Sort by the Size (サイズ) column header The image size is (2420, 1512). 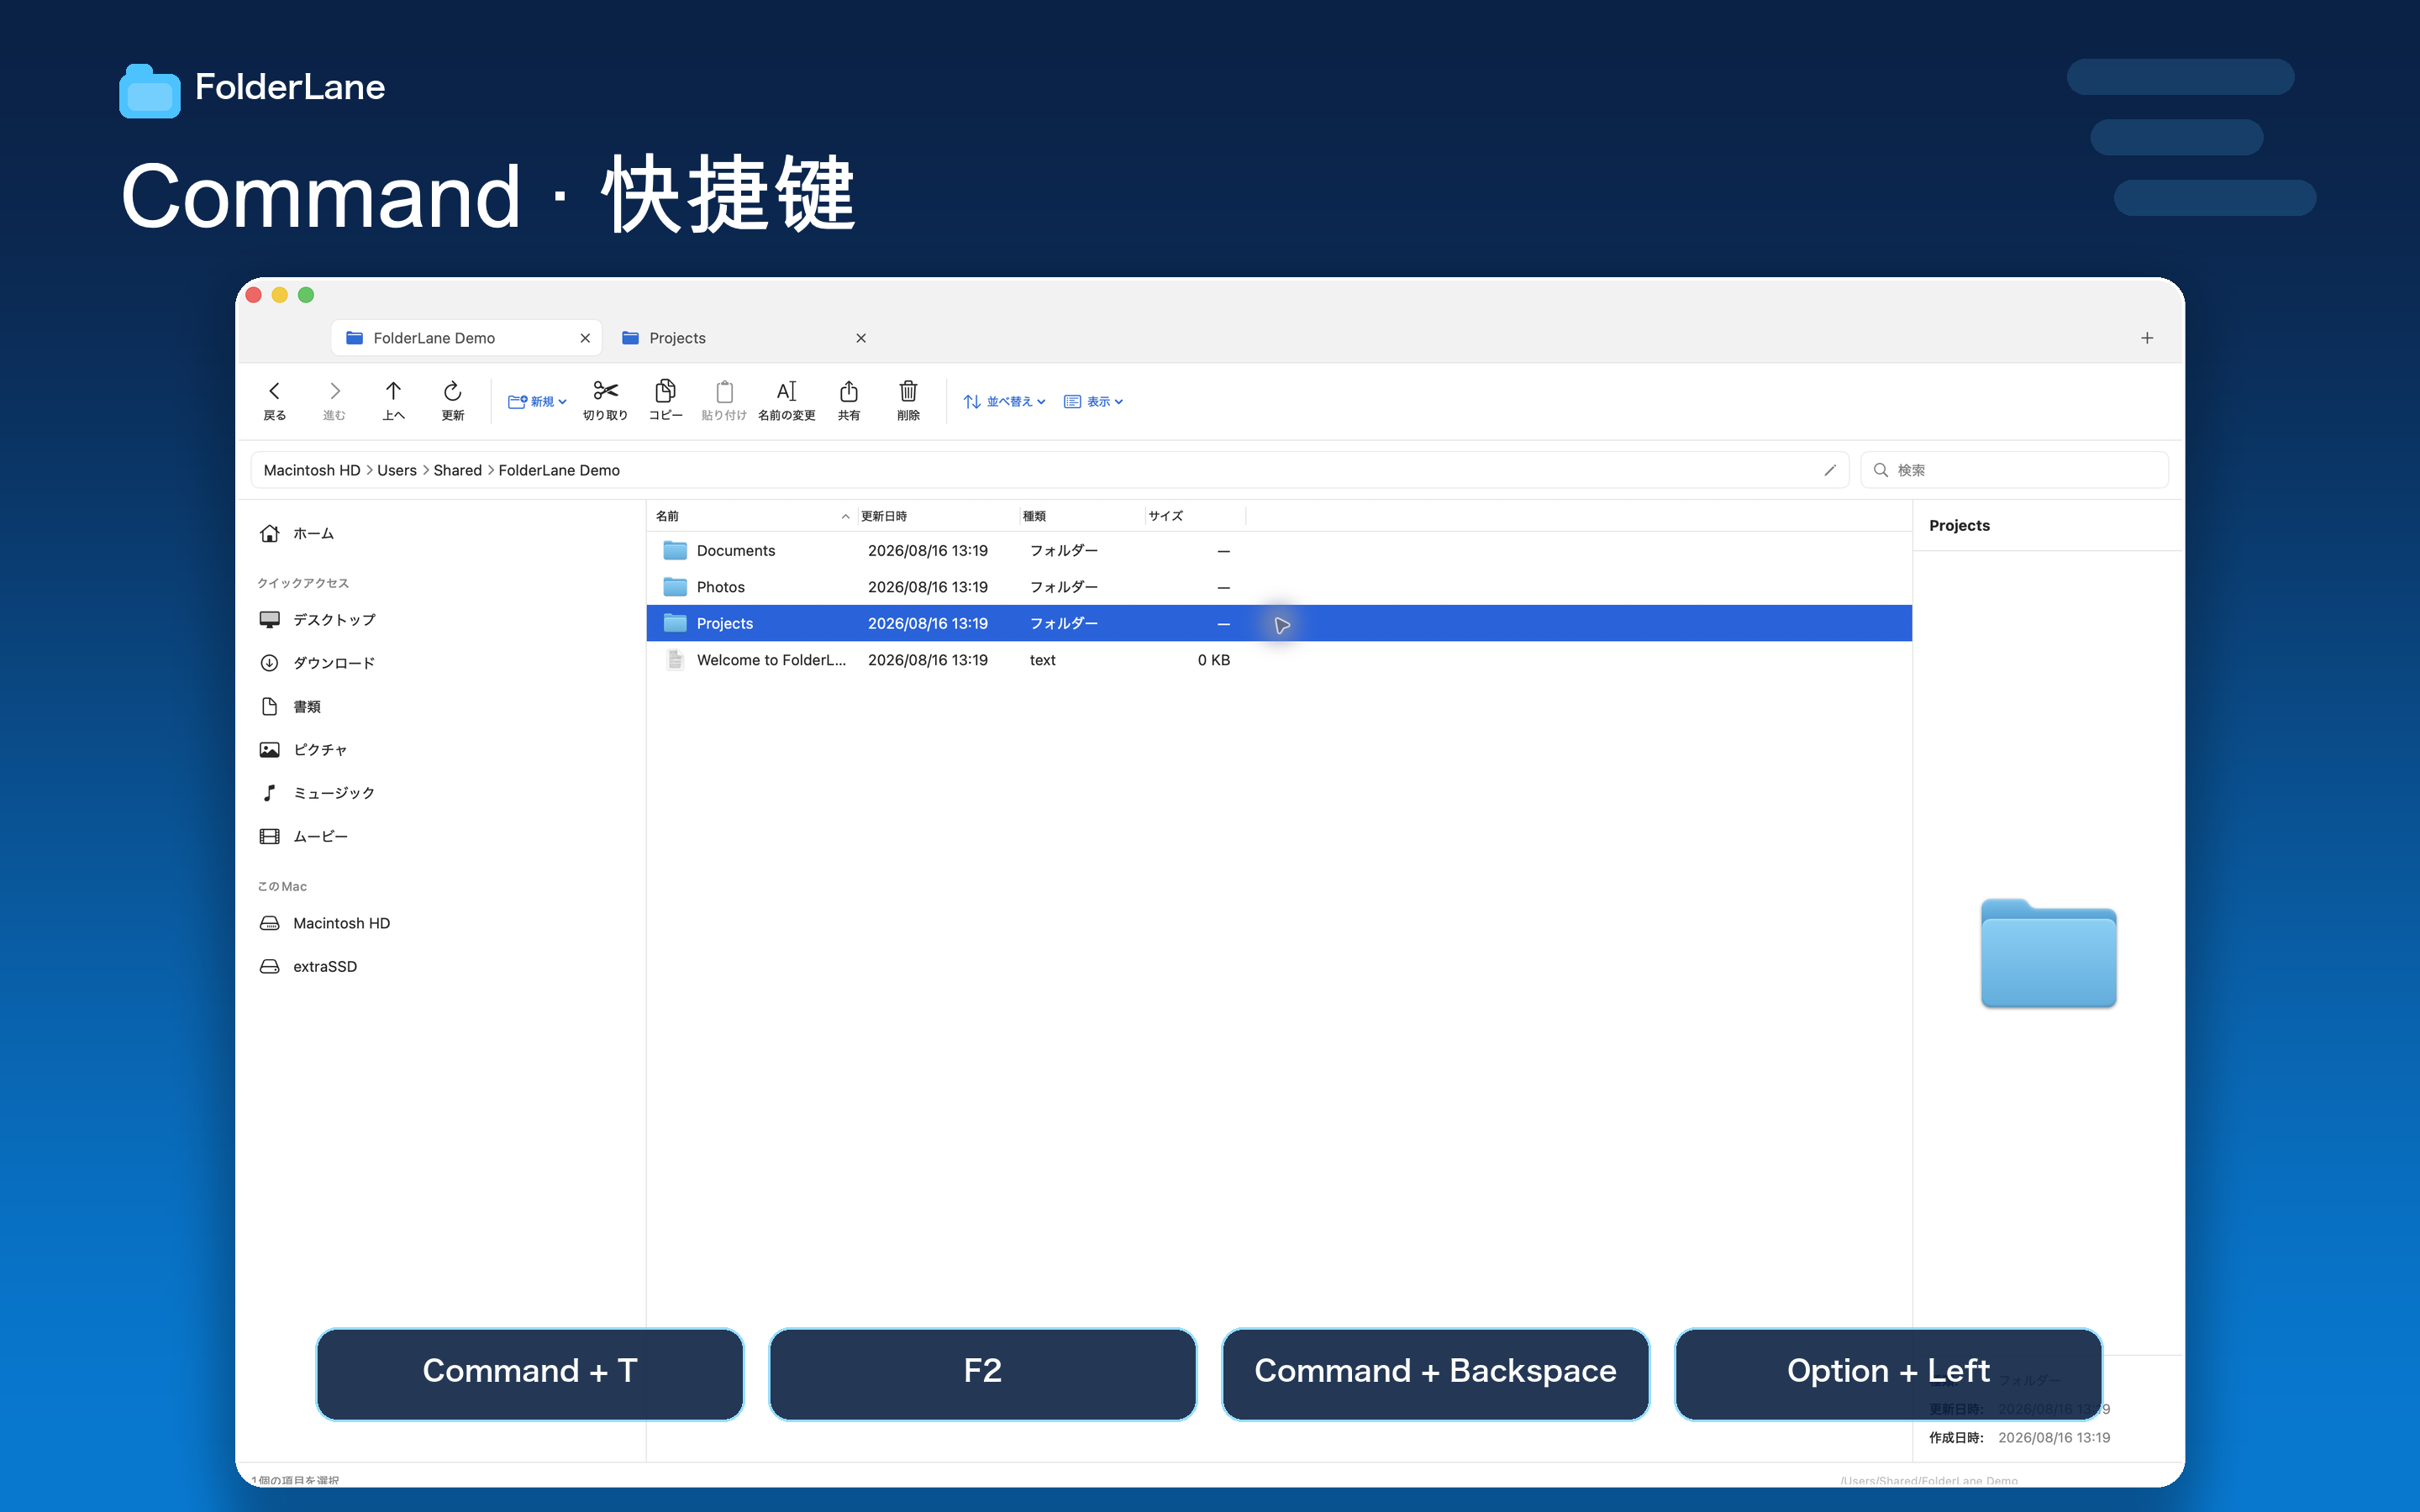[1195, 516]
